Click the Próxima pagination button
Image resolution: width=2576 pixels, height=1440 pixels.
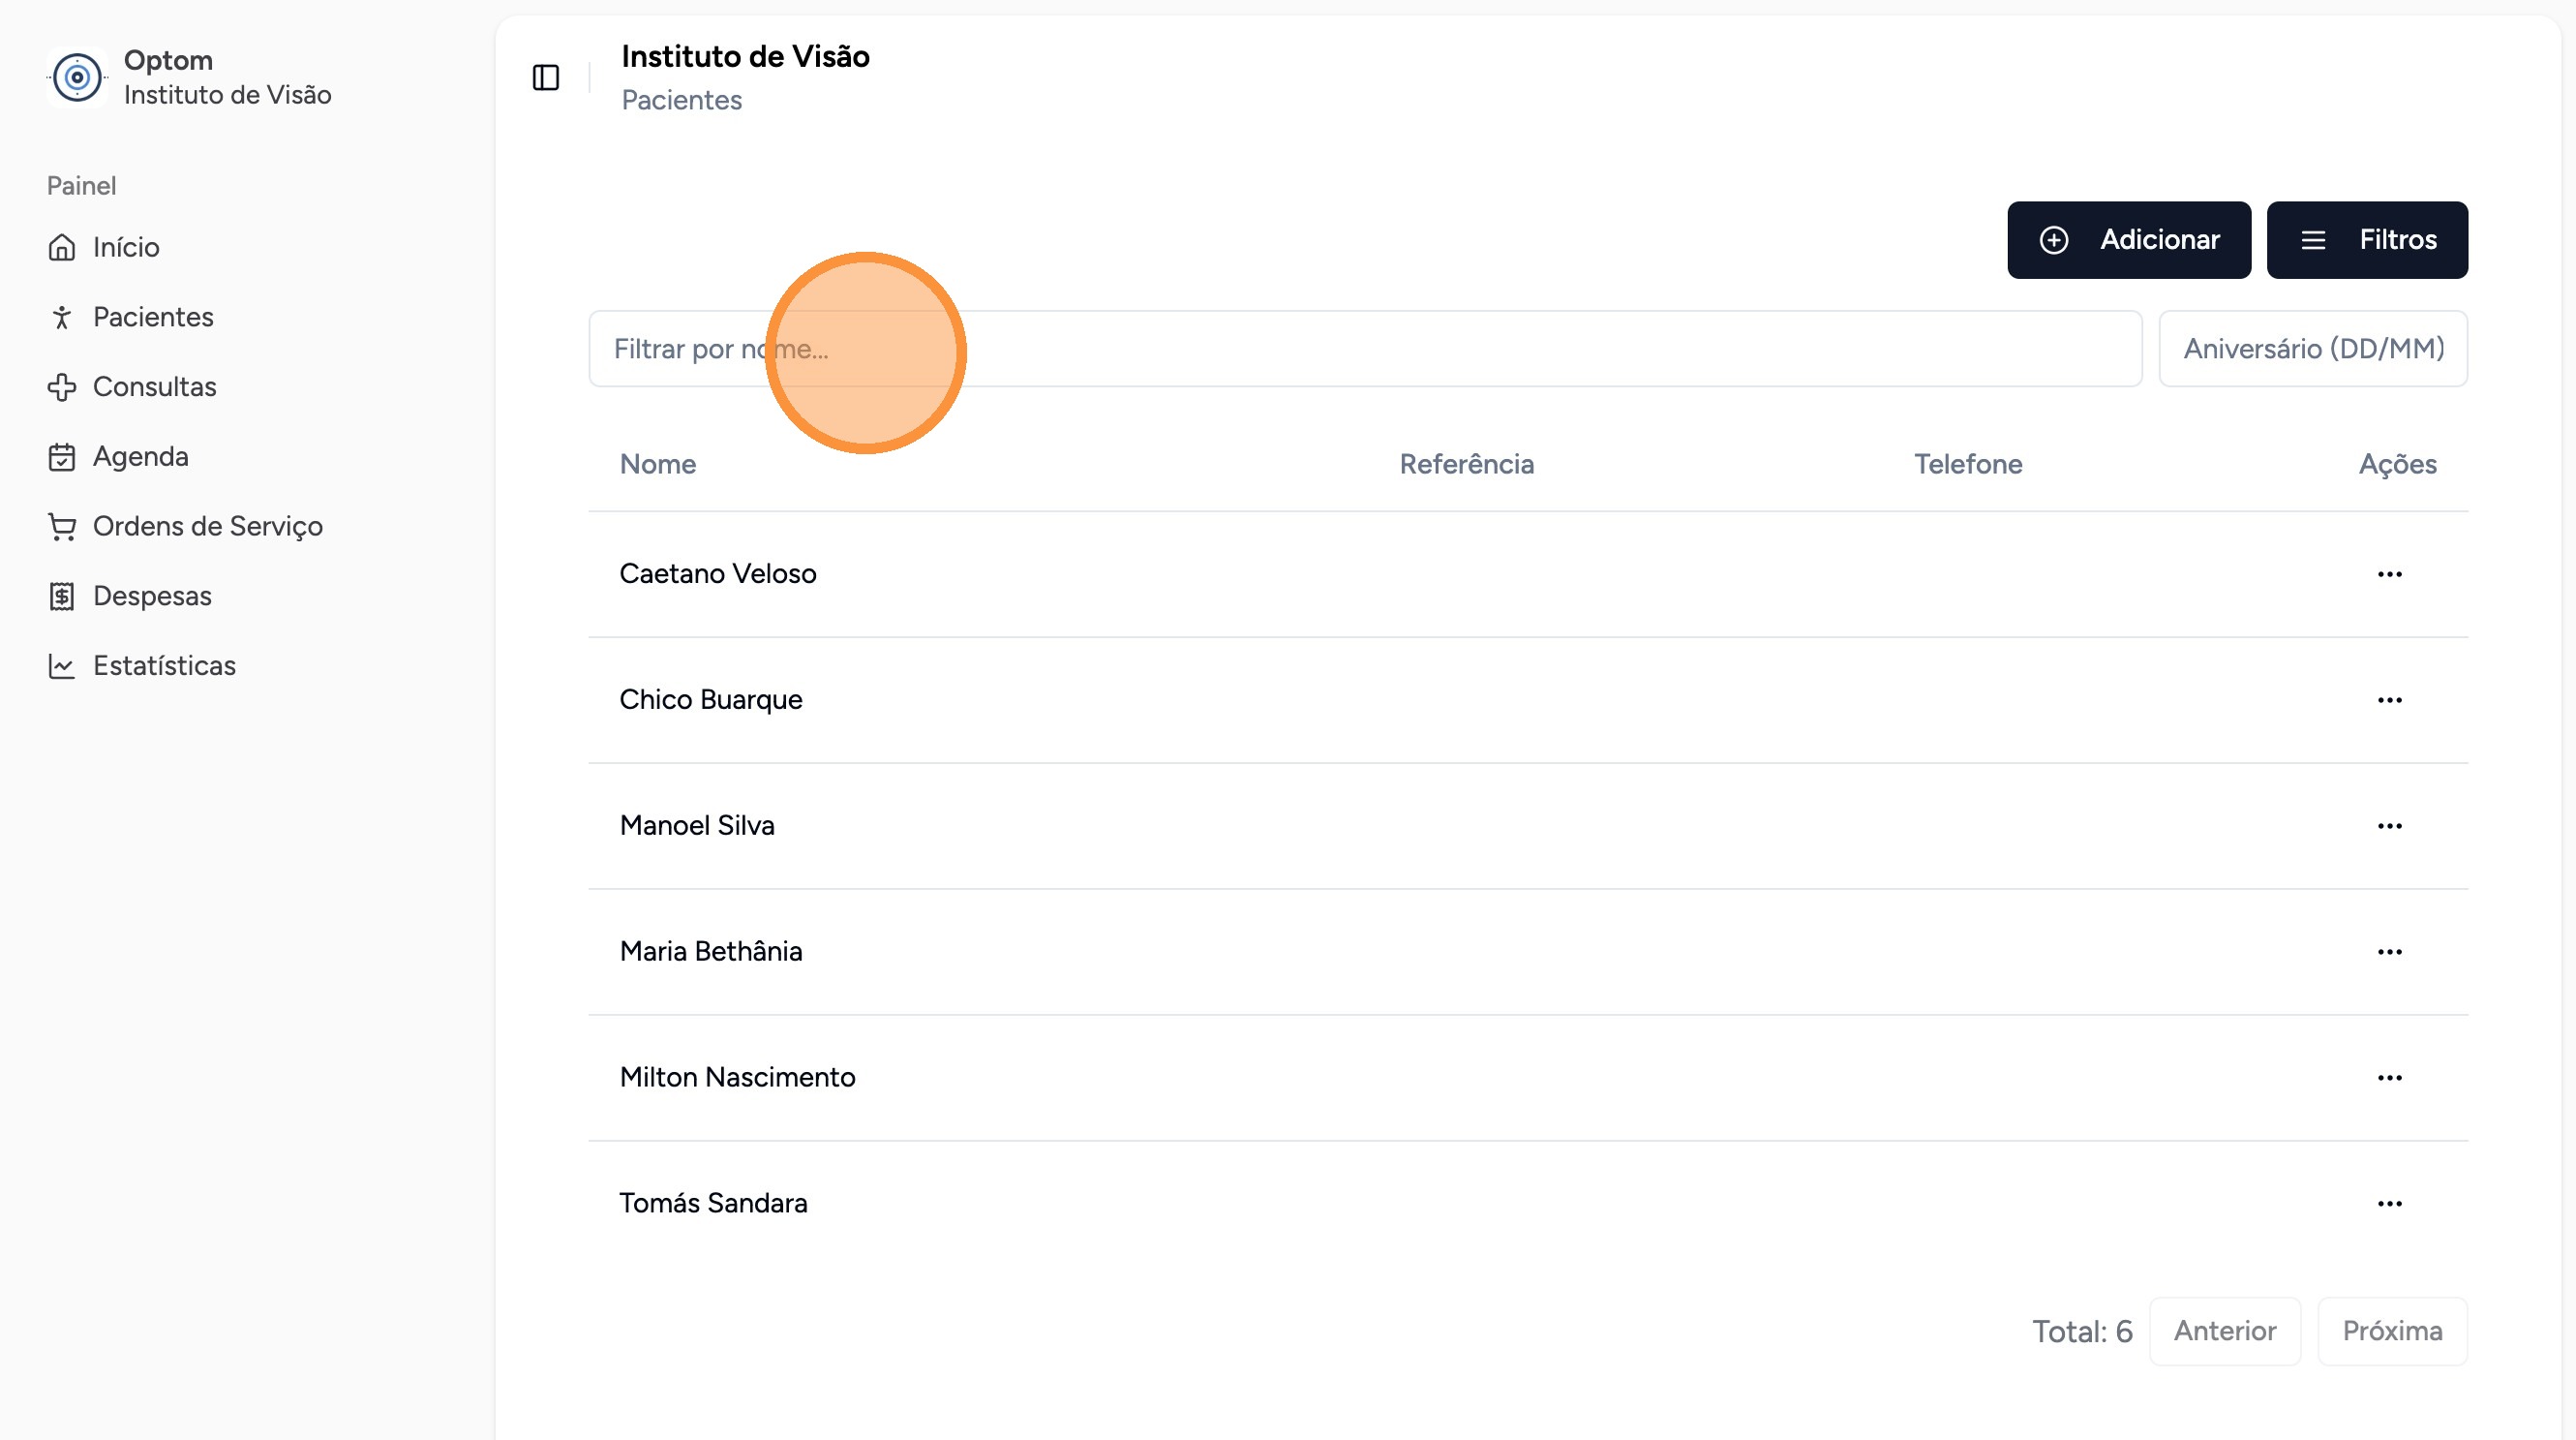[2391, 1331]
